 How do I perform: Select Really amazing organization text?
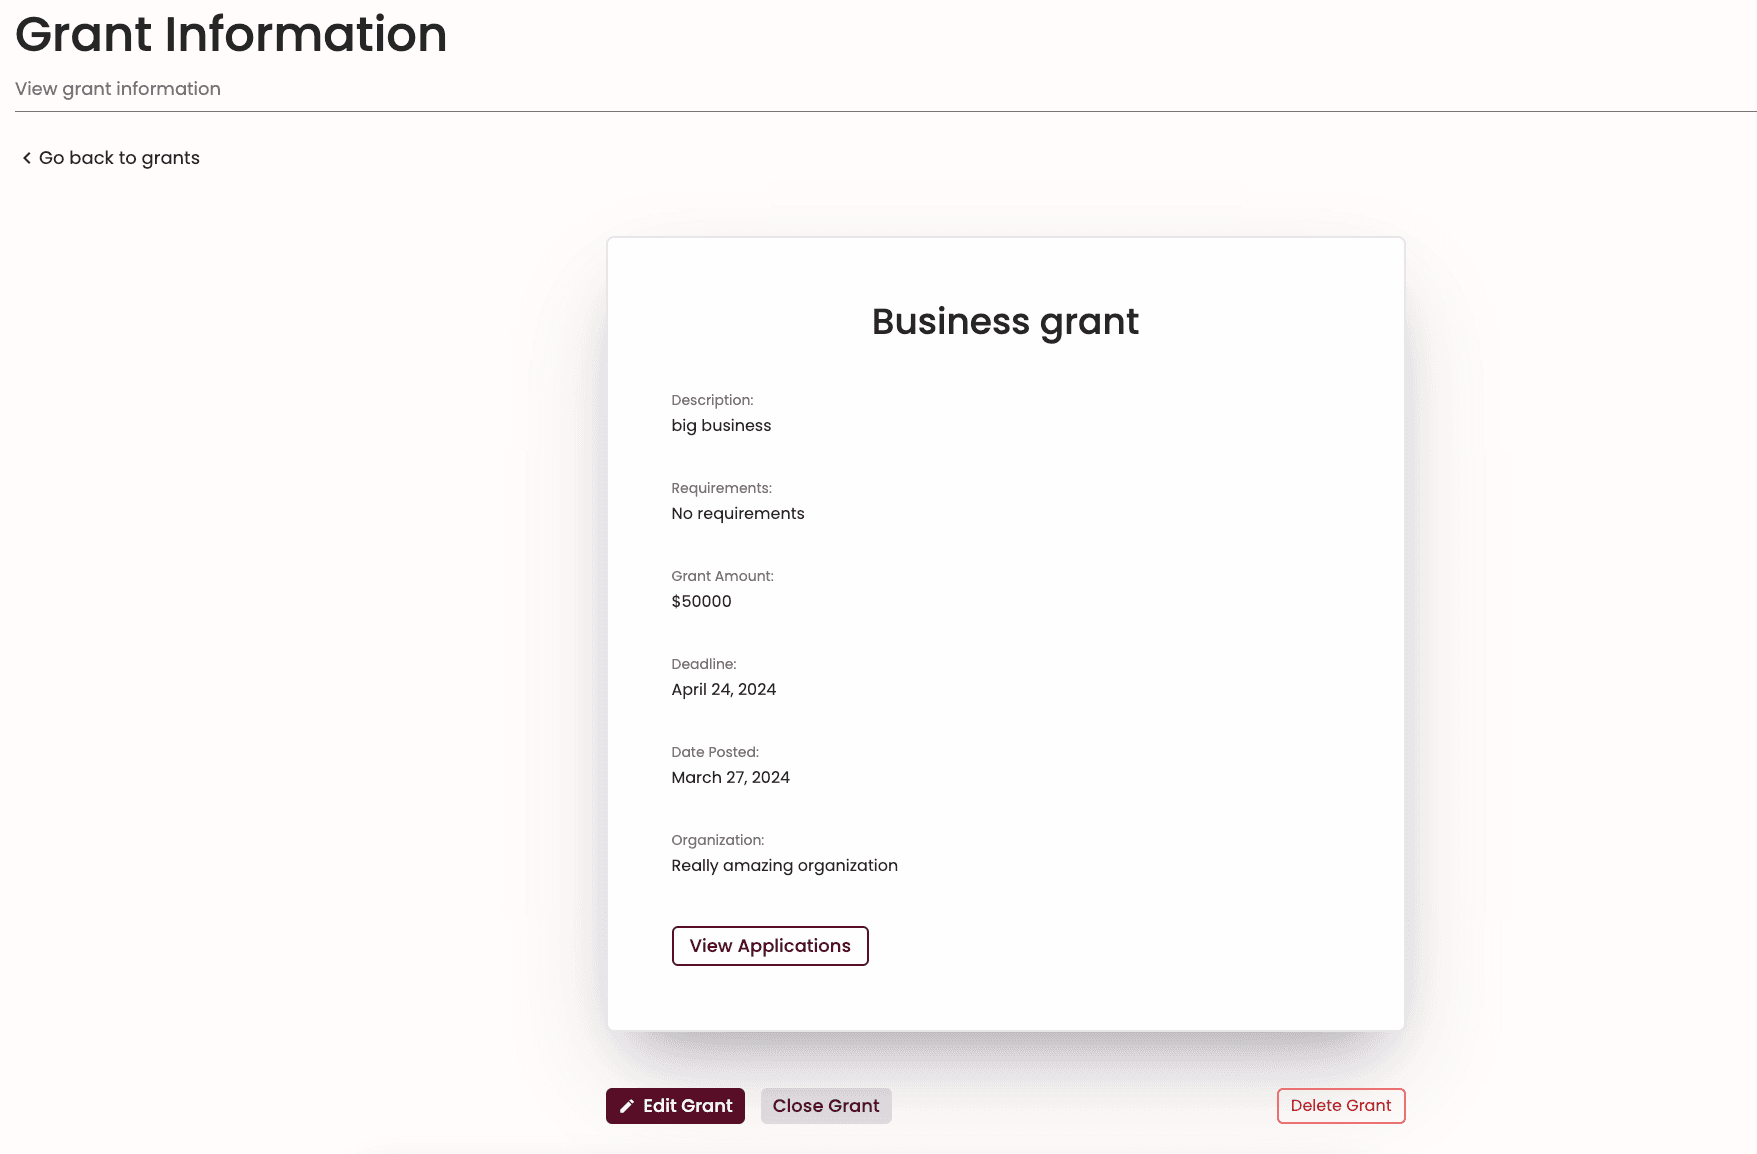[784, 866]
